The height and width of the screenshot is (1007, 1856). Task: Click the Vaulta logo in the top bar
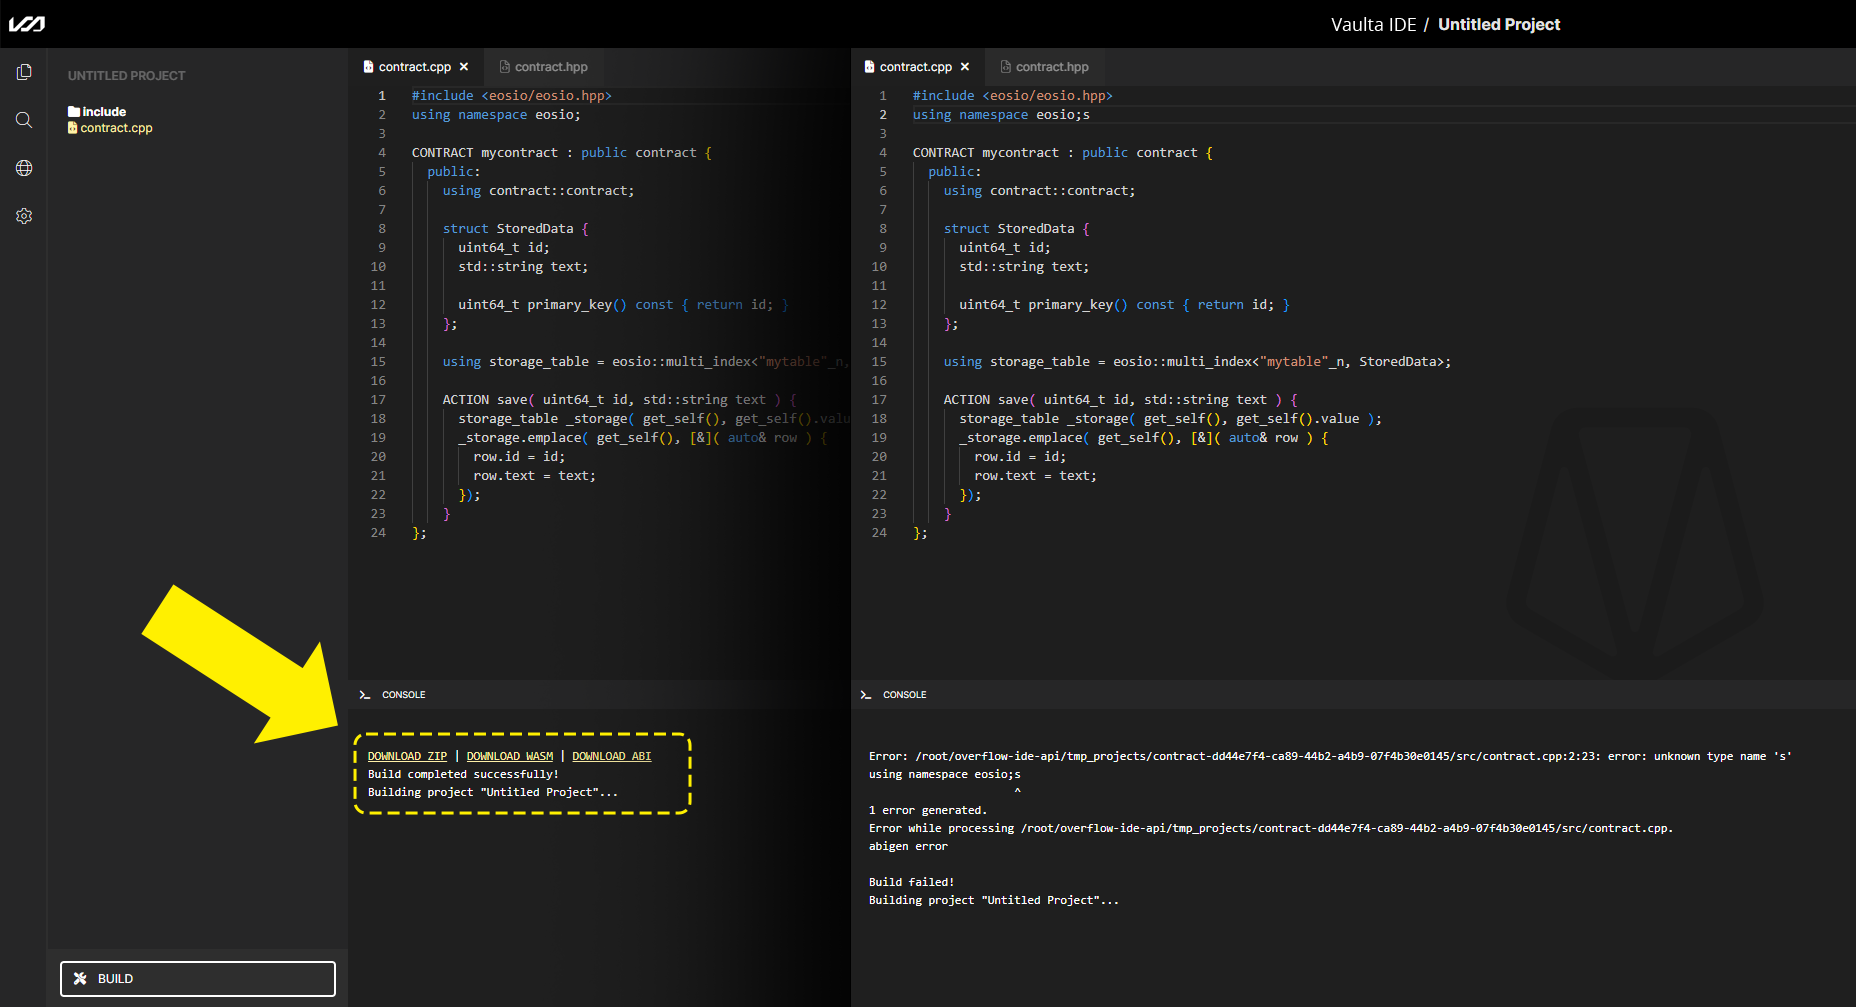point(27,23)
